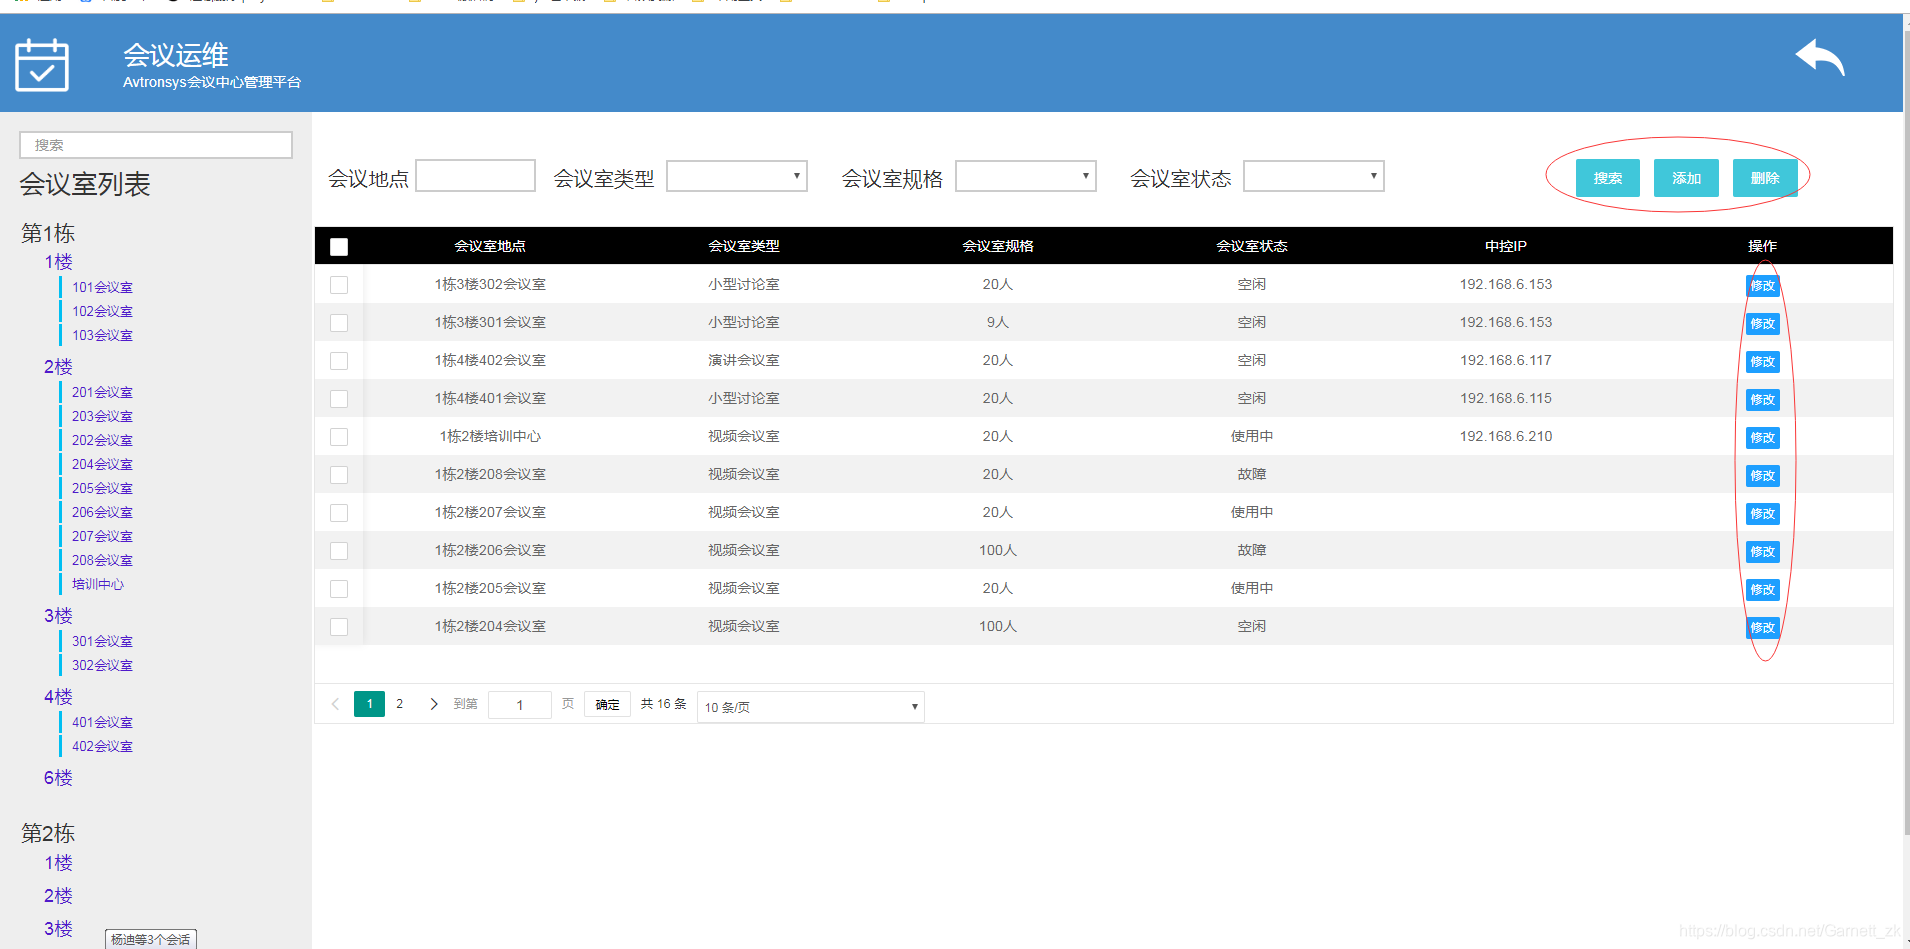Open 203会议室 in the tree
This screenshot has width=1910, height=949.
[102, 416]
